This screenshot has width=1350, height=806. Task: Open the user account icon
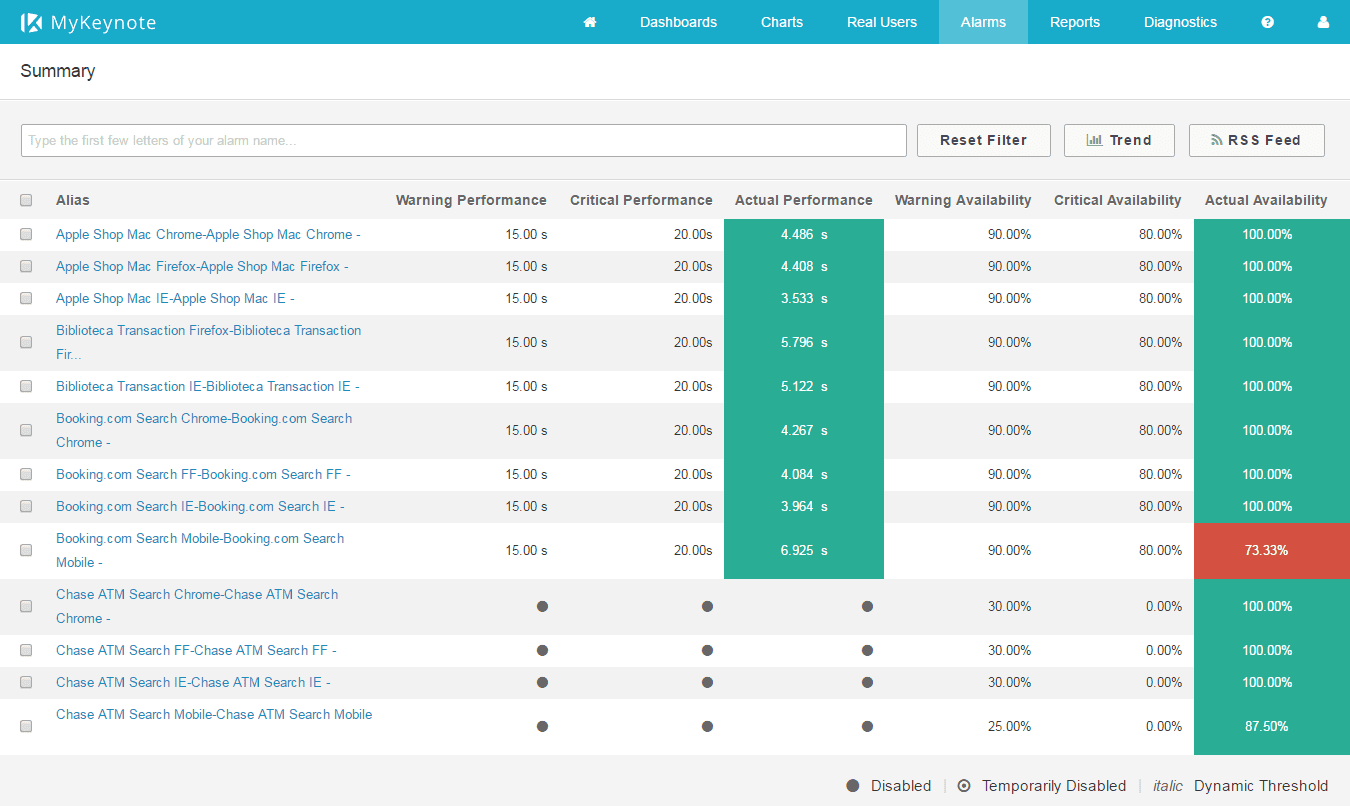click(1323, 22)
